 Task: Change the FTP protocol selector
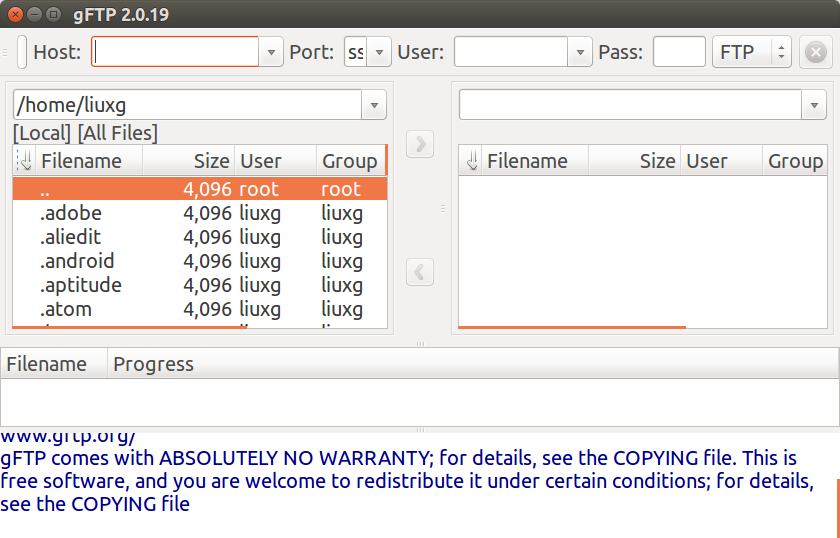(751, 52)
